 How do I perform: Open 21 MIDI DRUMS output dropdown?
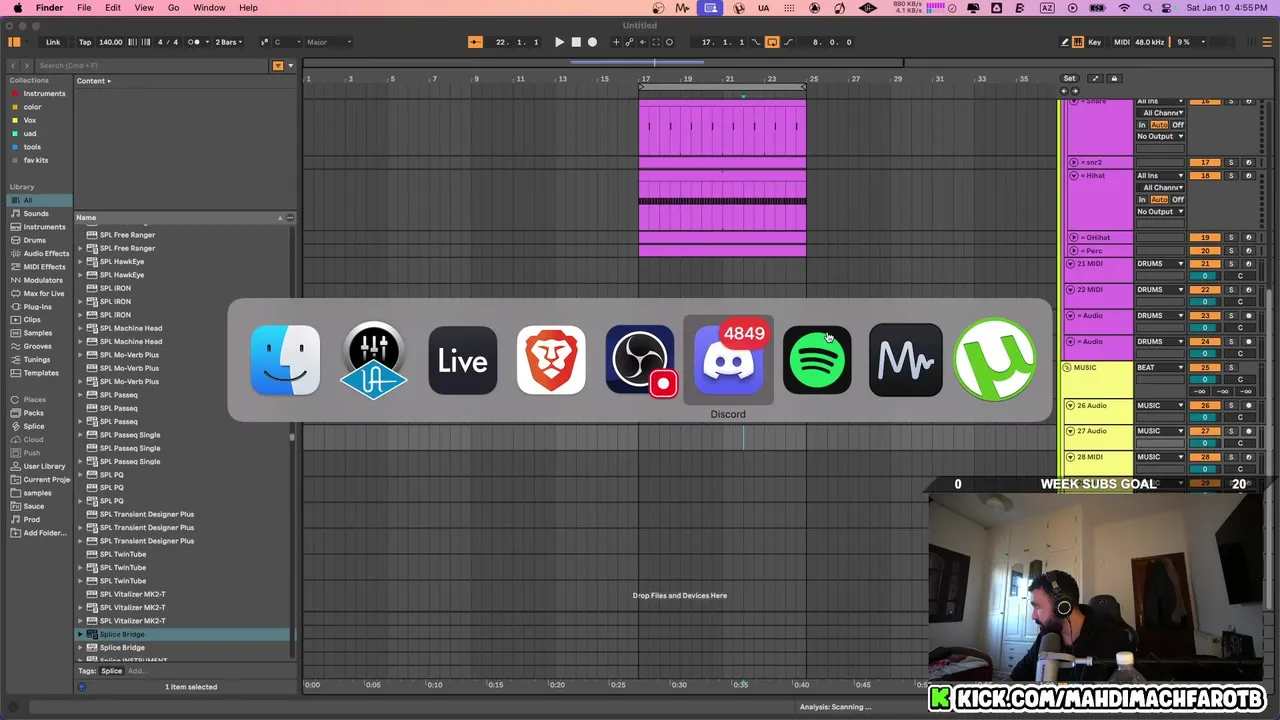pyautogui.click(x=1160, y=264)
